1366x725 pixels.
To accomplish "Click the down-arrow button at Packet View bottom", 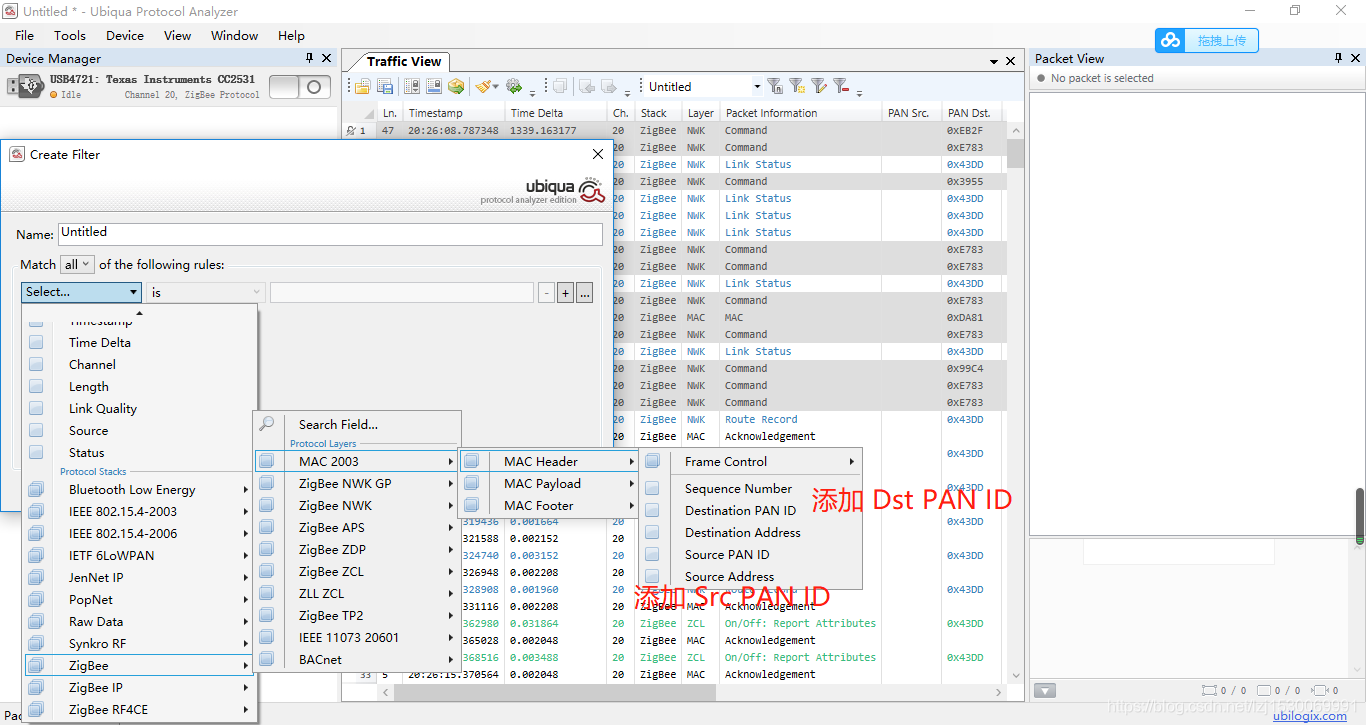I will (1045, 690).
